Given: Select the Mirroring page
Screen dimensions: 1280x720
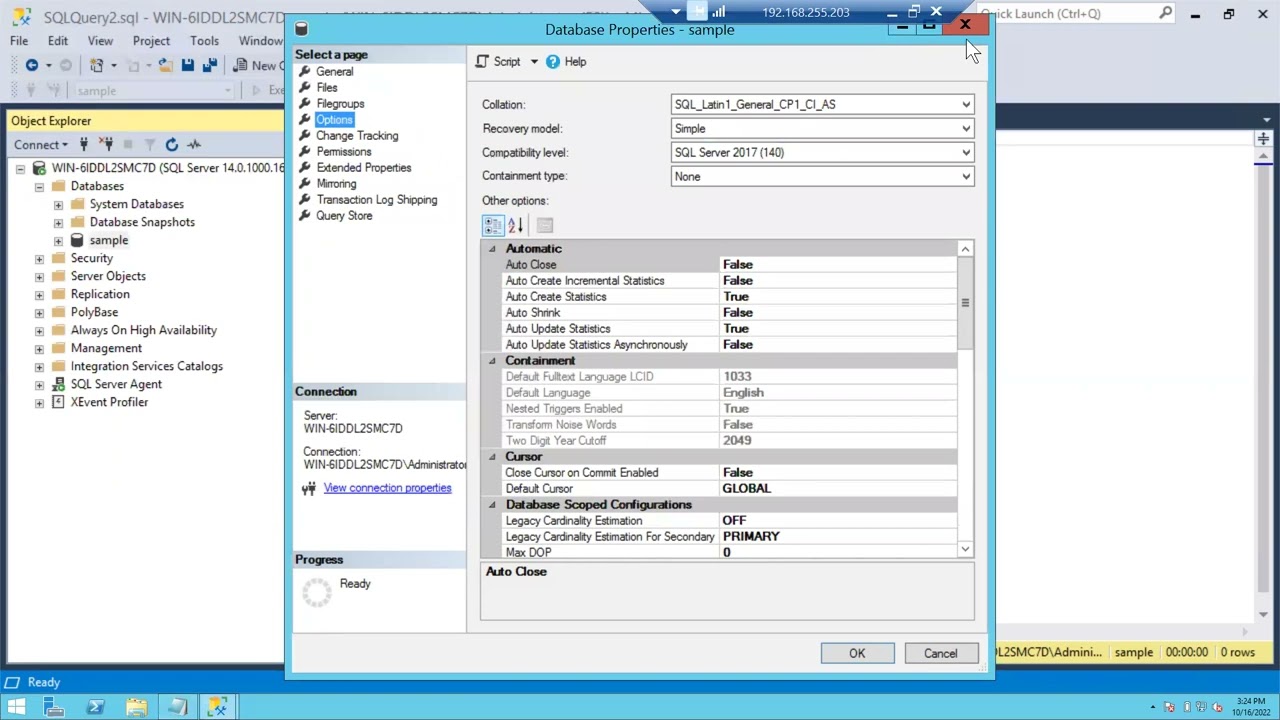Looking at the screenshot, I should click(x=336, y=184).
